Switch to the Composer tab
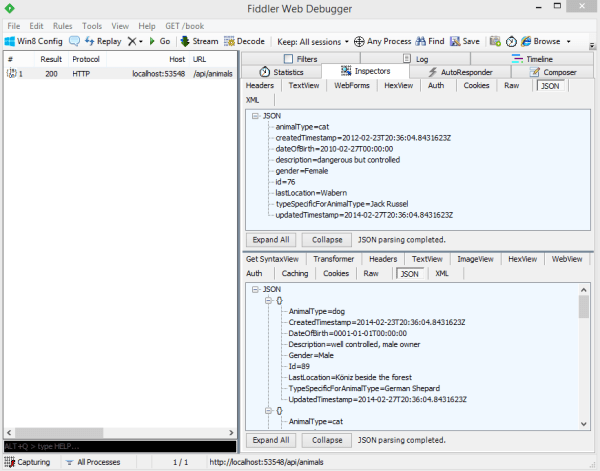 pos(553,72)
